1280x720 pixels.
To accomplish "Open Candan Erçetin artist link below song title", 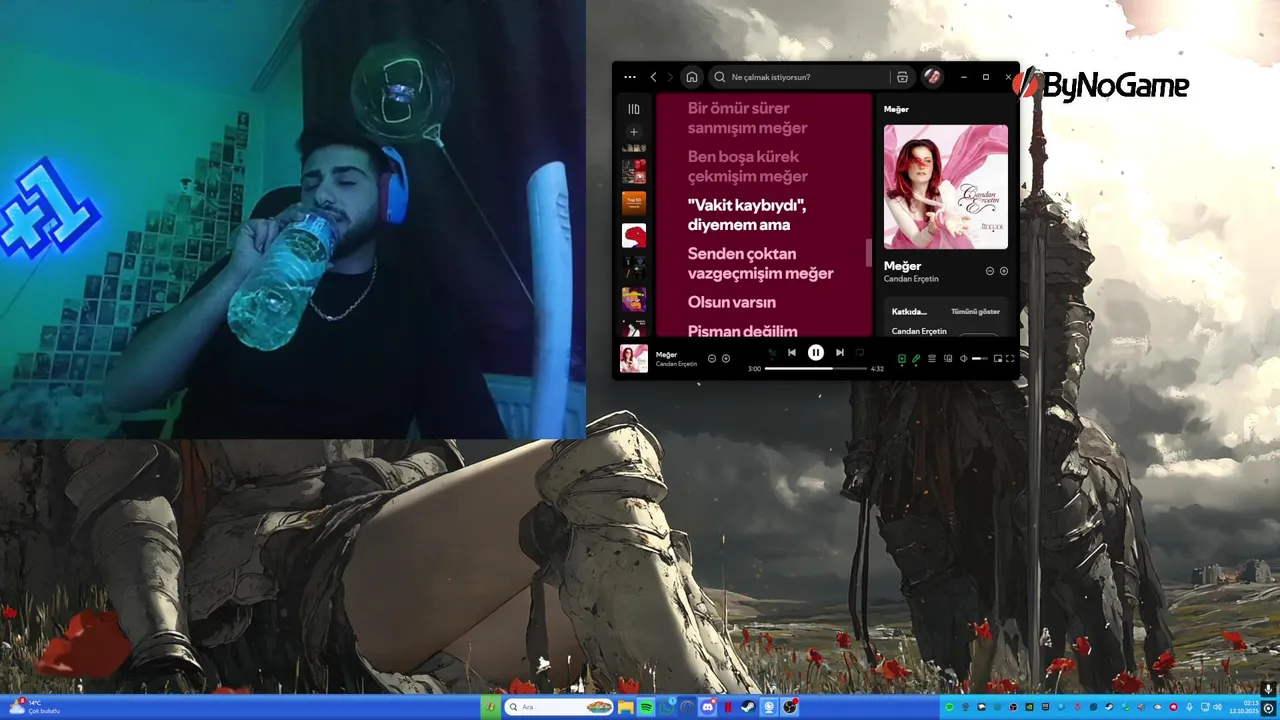I will coord(911,279).
